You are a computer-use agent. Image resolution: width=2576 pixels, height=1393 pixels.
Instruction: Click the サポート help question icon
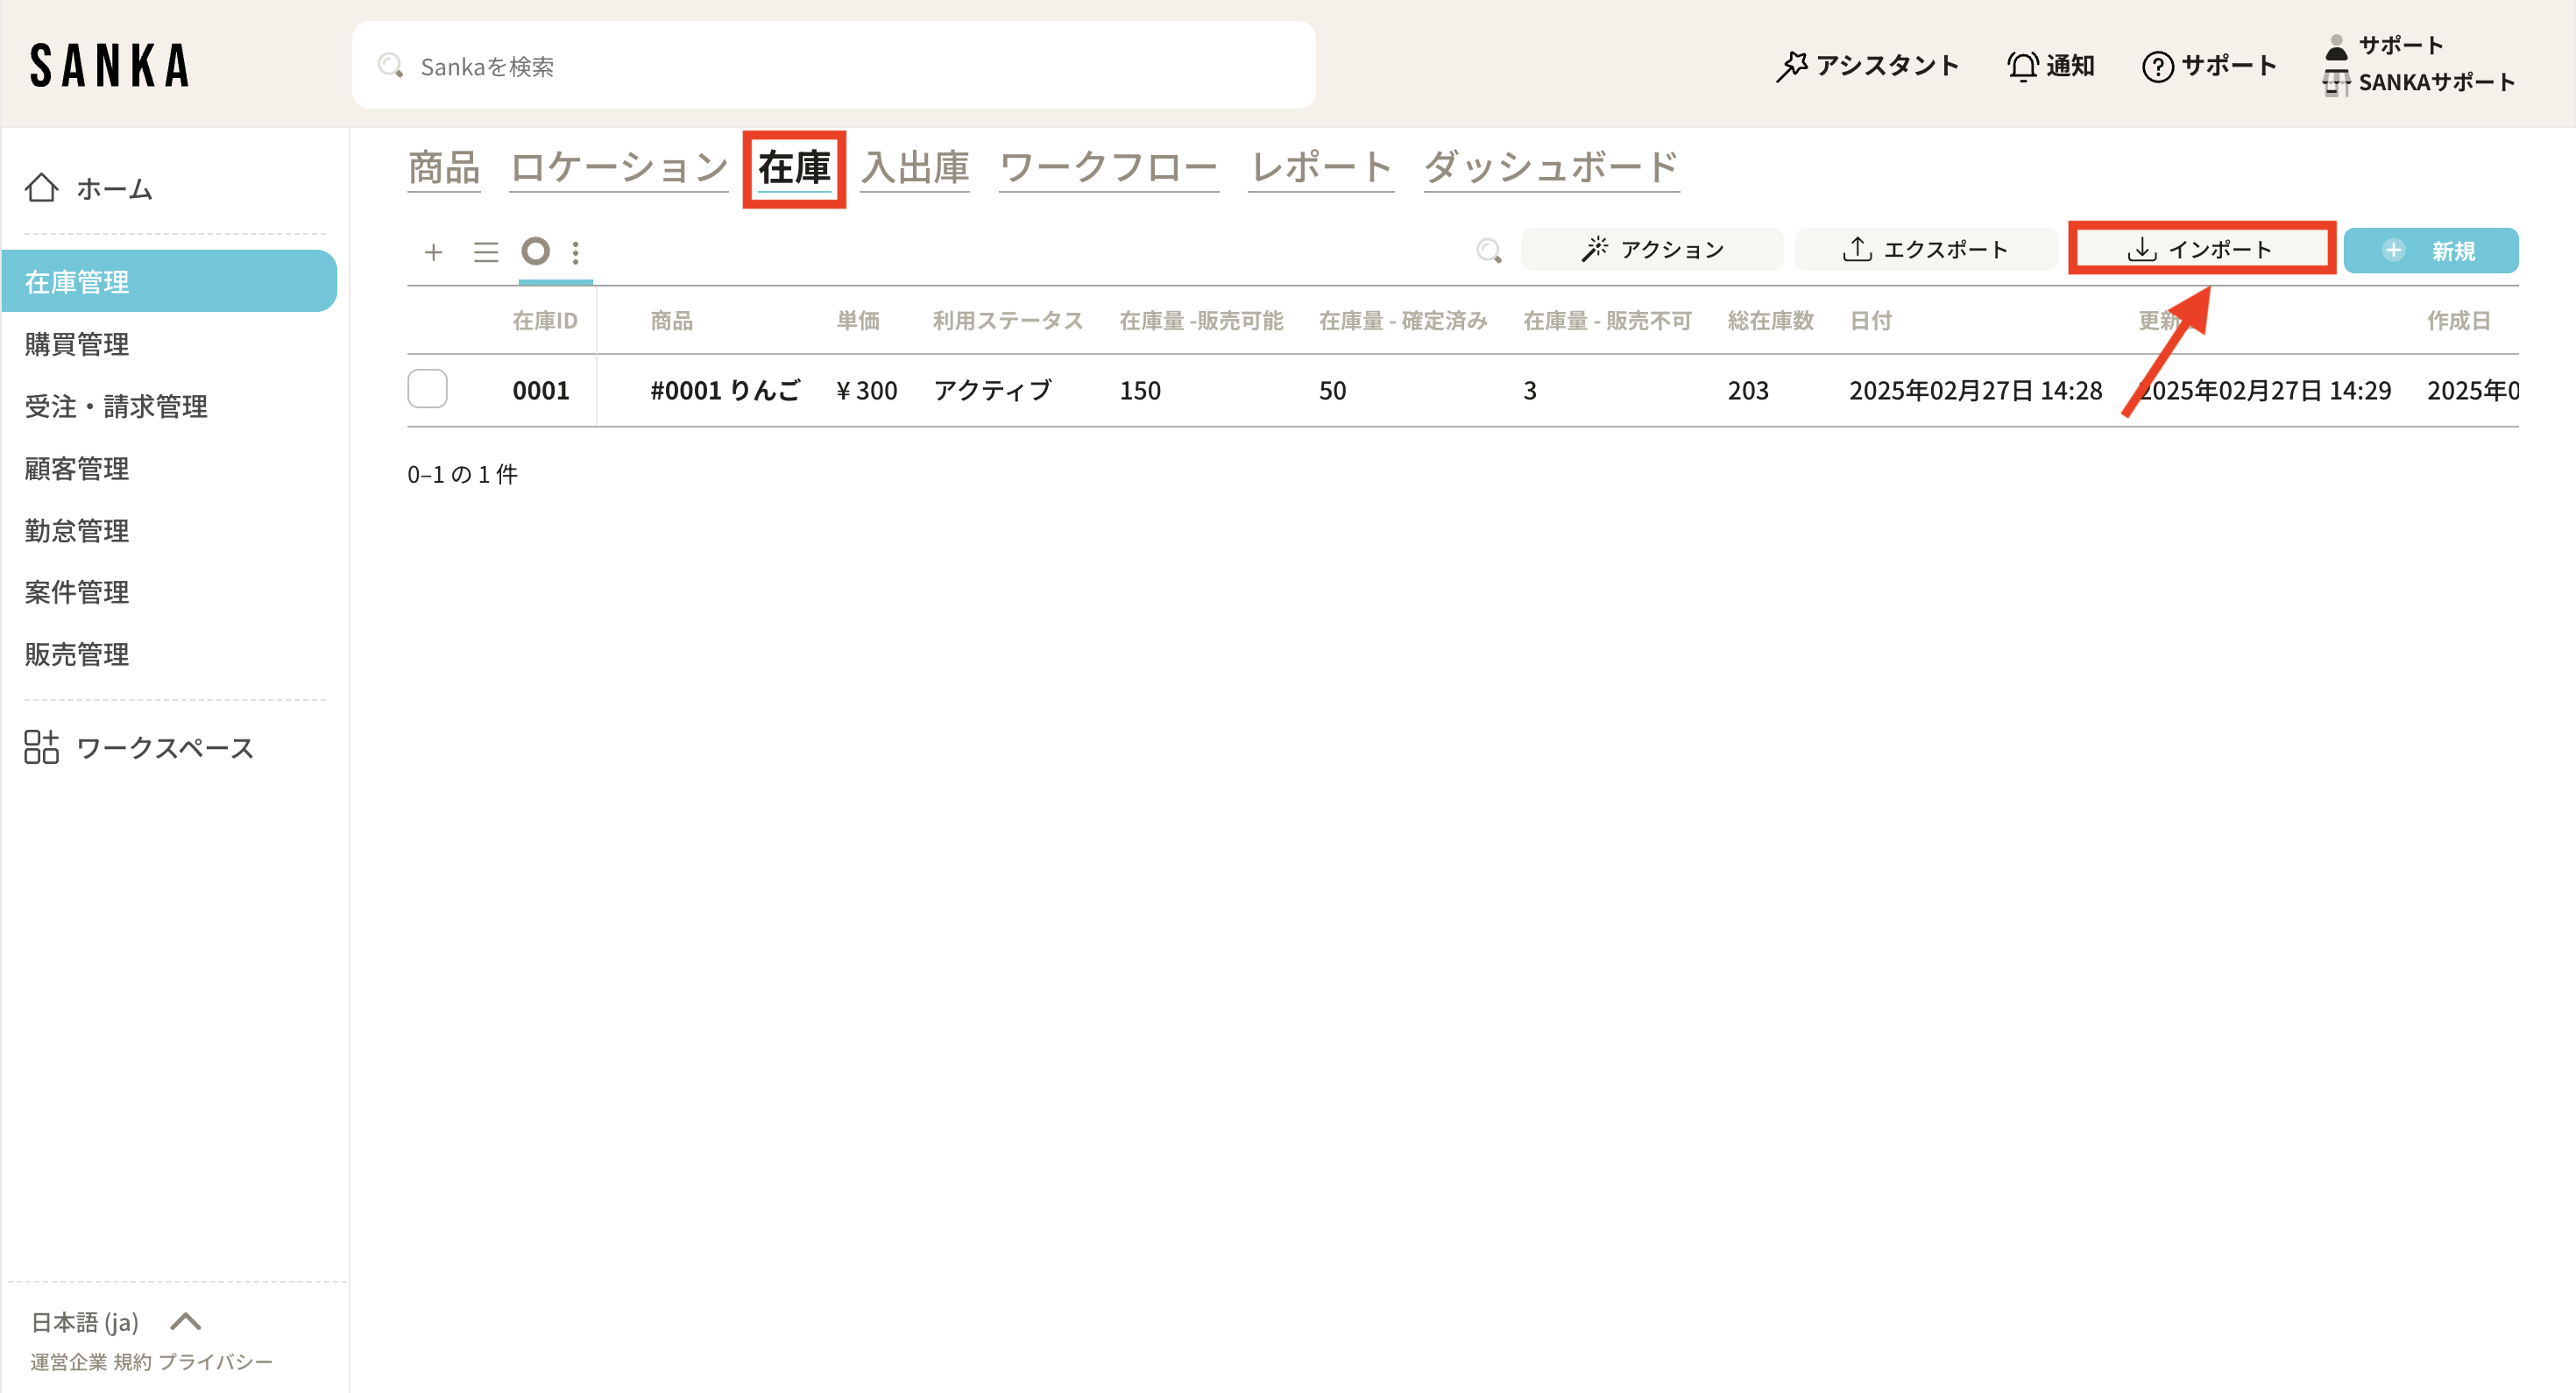[x=2157, y=66]
